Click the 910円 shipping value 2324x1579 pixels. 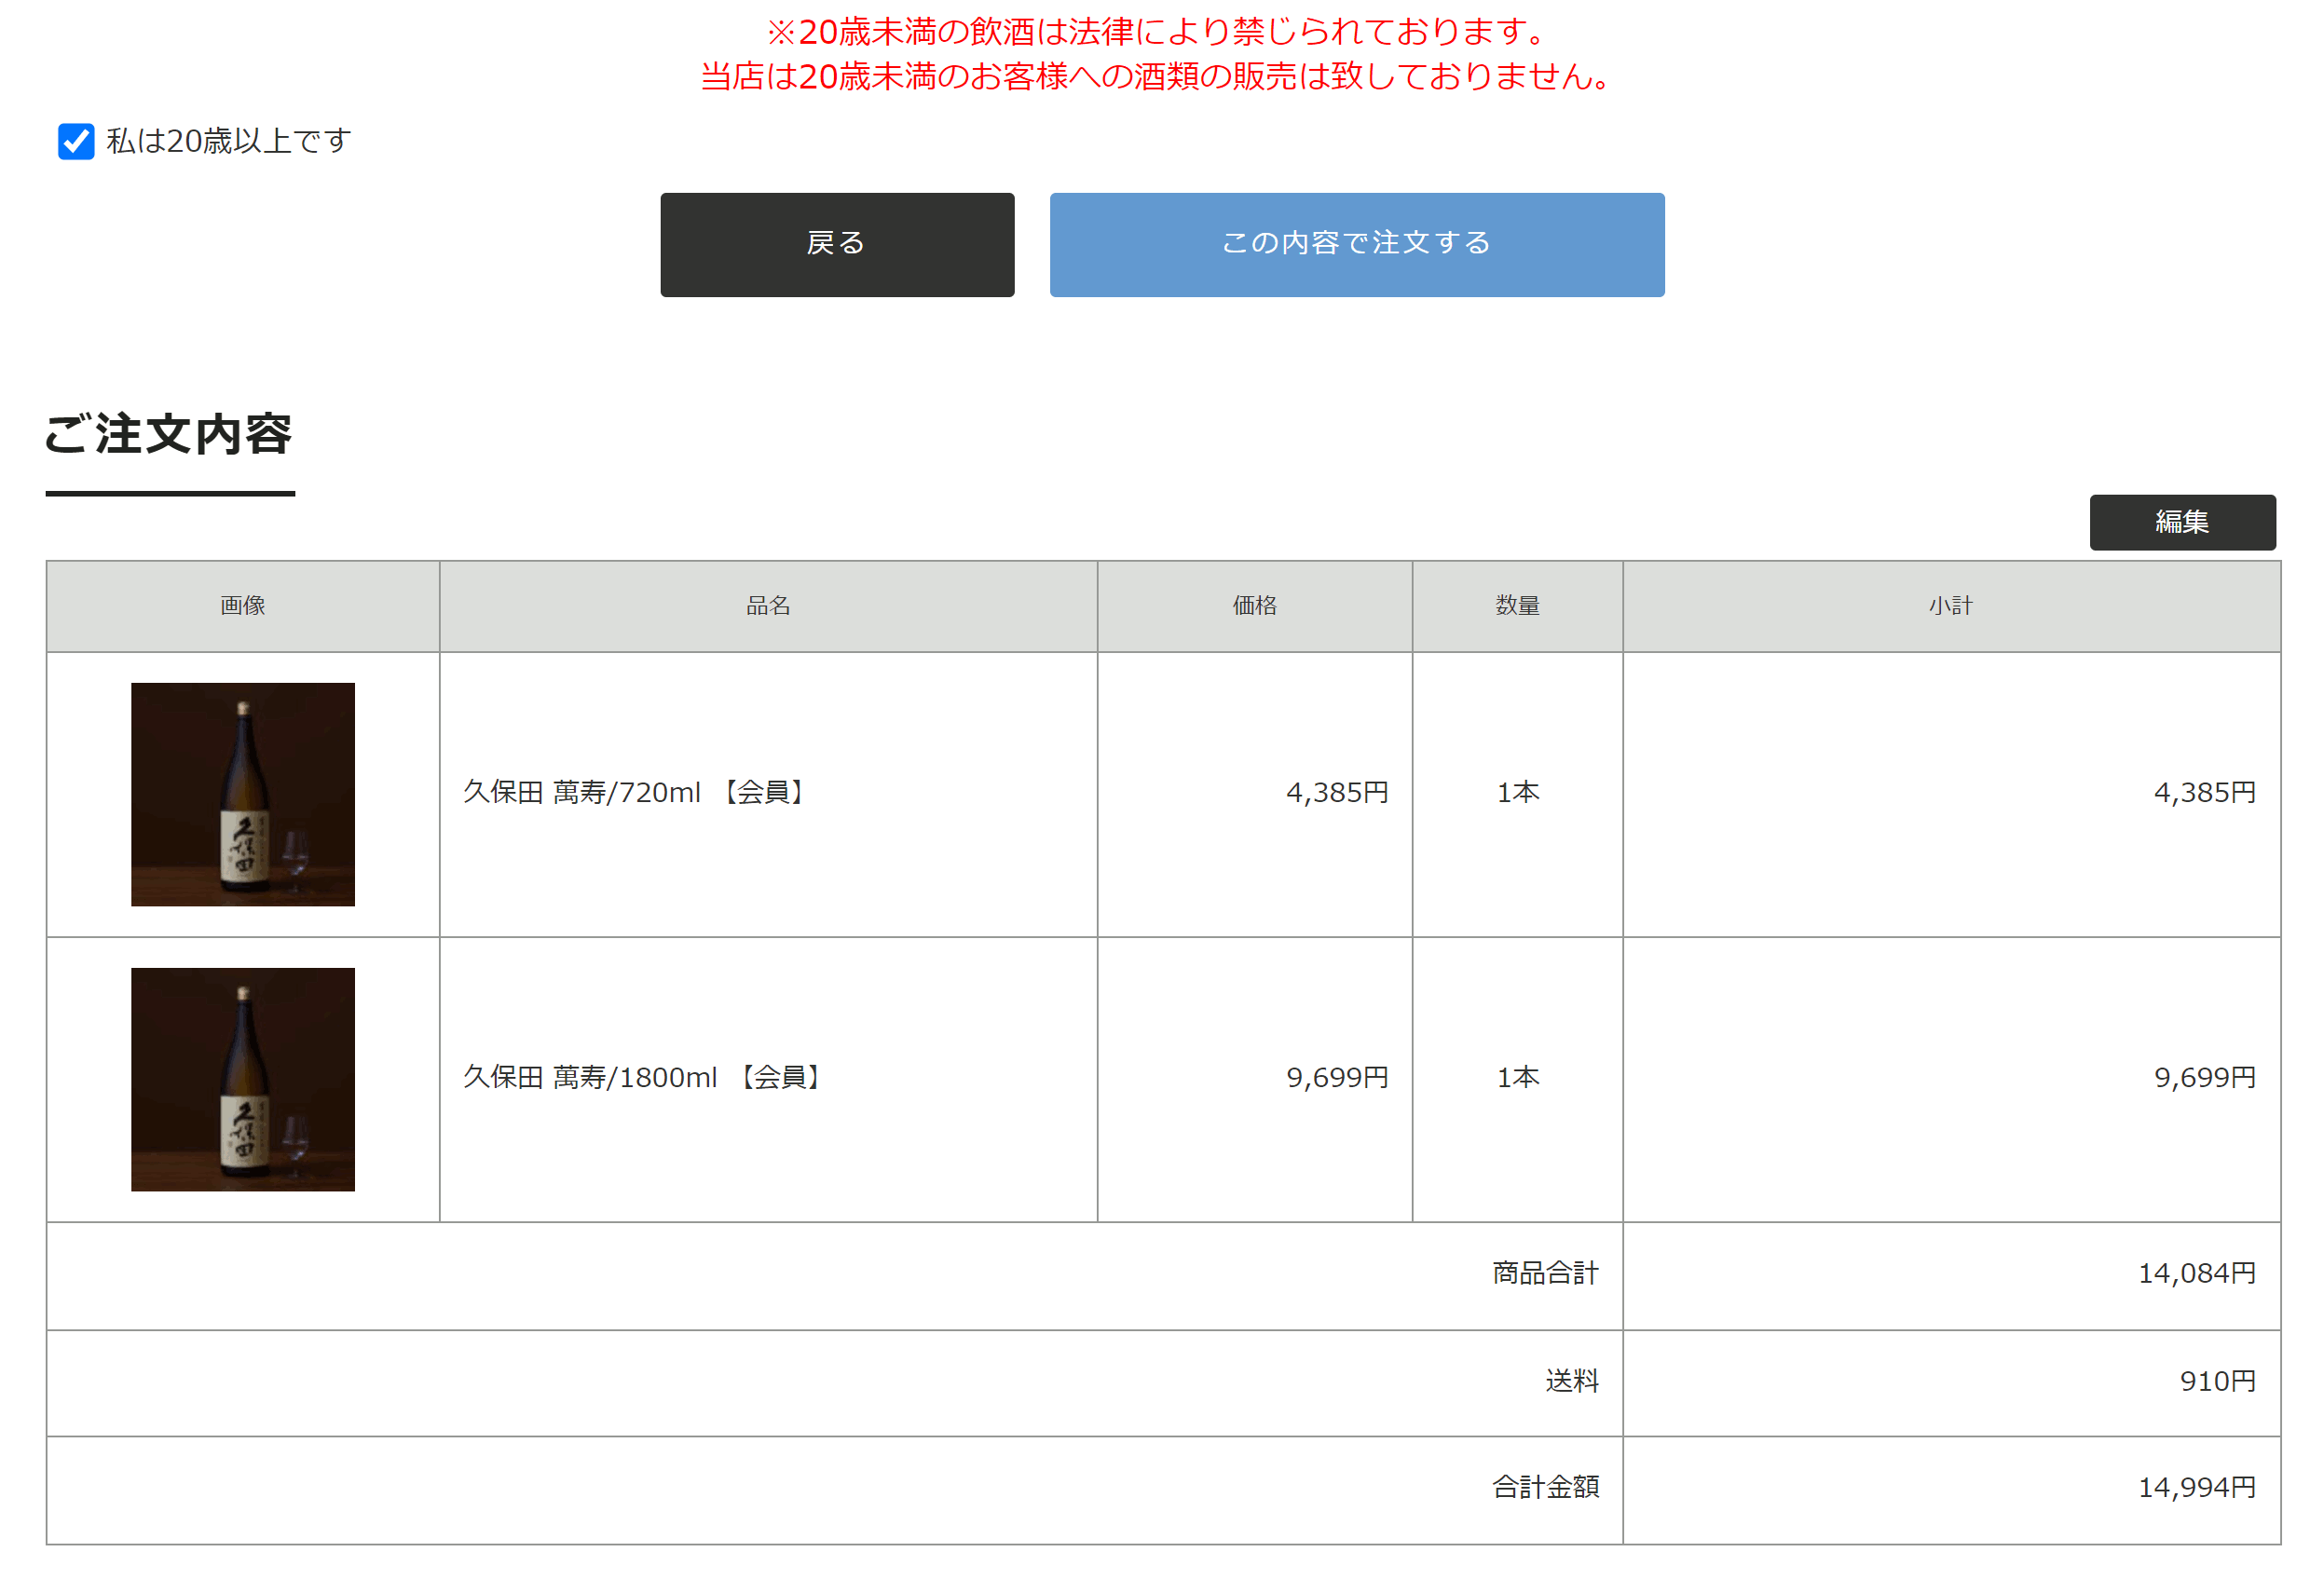click(x=2218, y=1382)
